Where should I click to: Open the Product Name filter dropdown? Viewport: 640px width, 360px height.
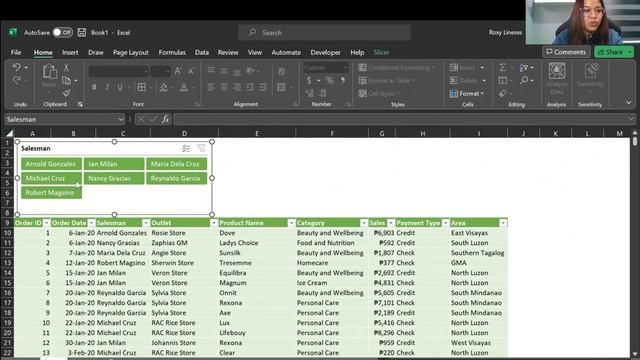[291, 223]
